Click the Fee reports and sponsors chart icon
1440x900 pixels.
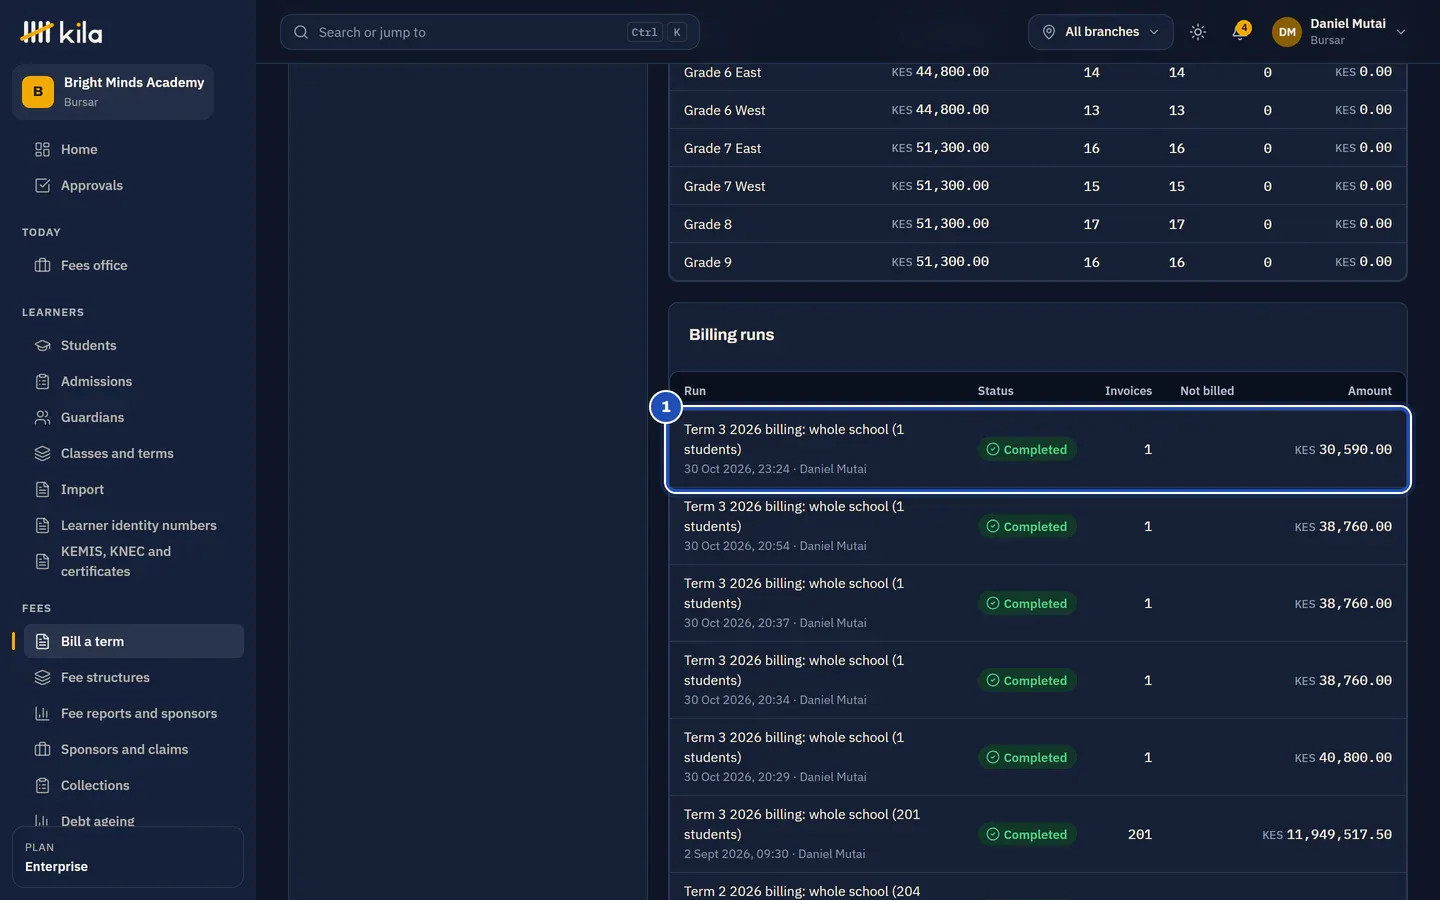click(x=42, y=713)
